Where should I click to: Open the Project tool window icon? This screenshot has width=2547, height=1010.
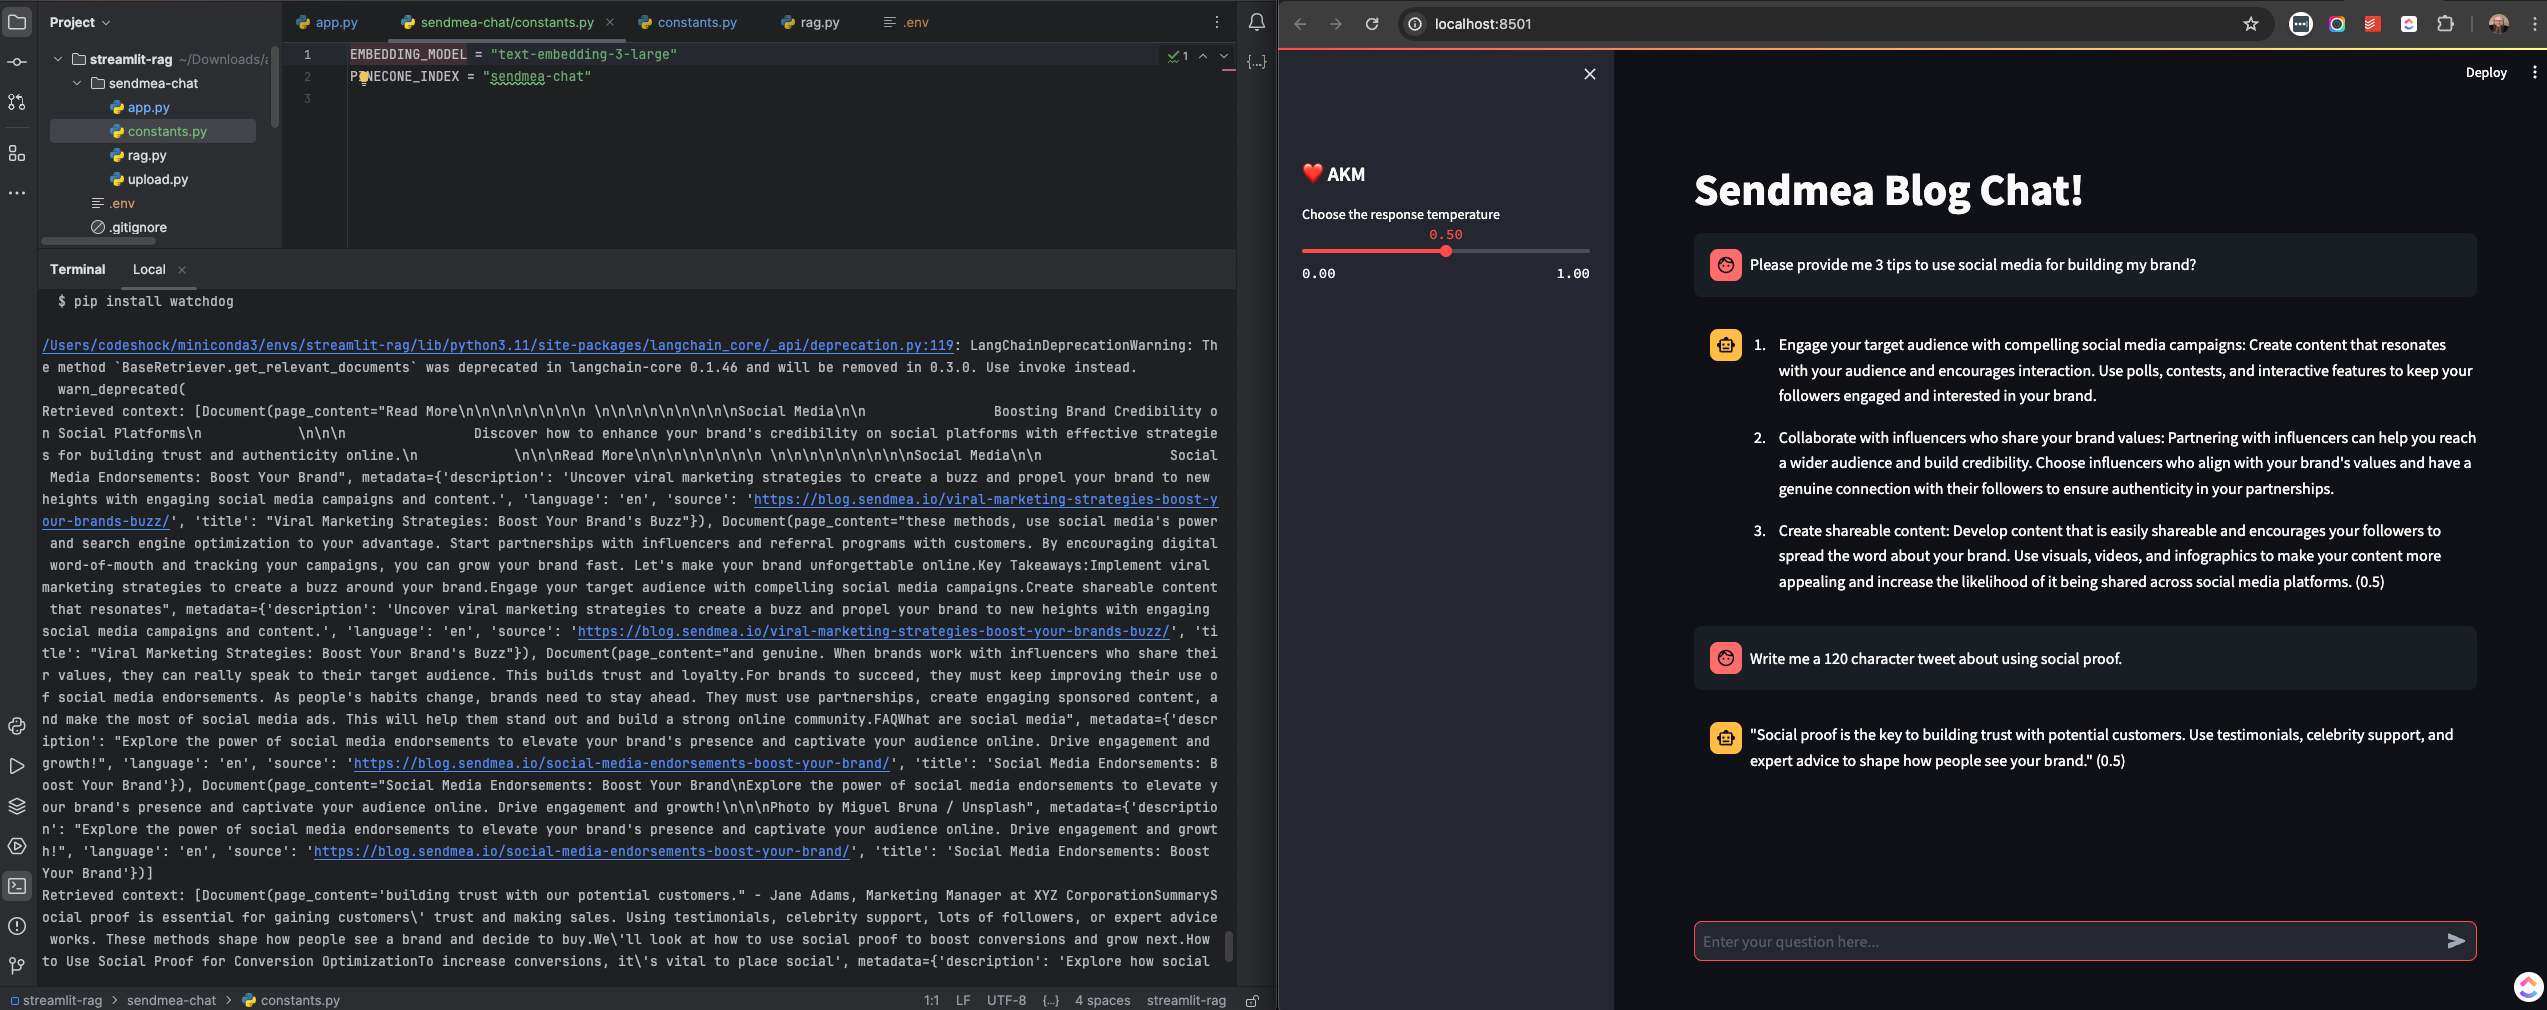(17, 22)
